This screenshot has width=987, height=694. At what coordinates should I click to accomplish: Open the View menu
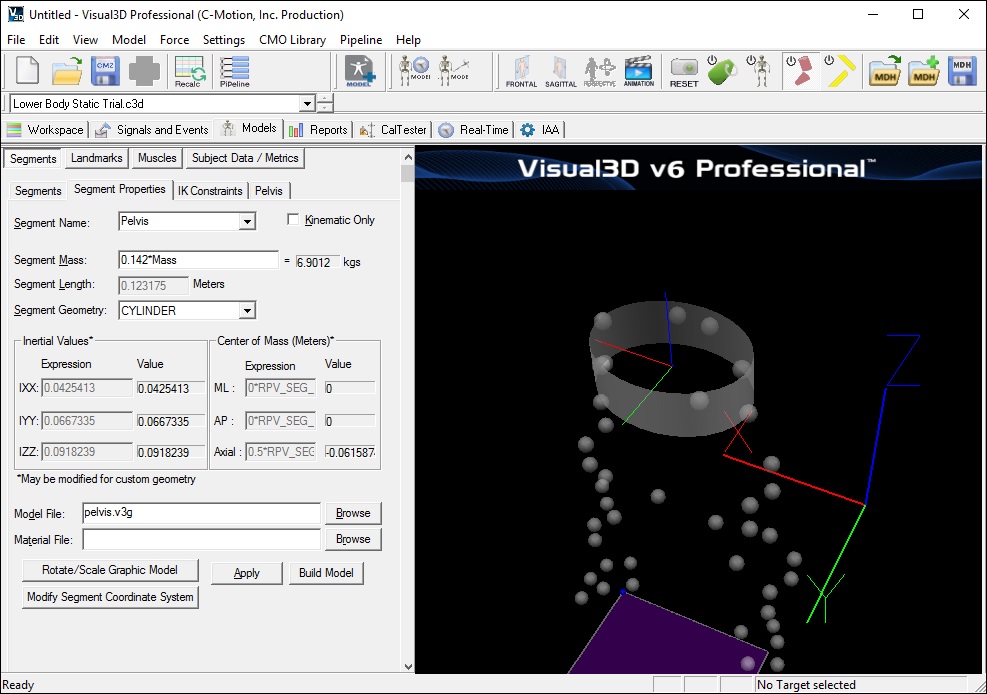85,40
